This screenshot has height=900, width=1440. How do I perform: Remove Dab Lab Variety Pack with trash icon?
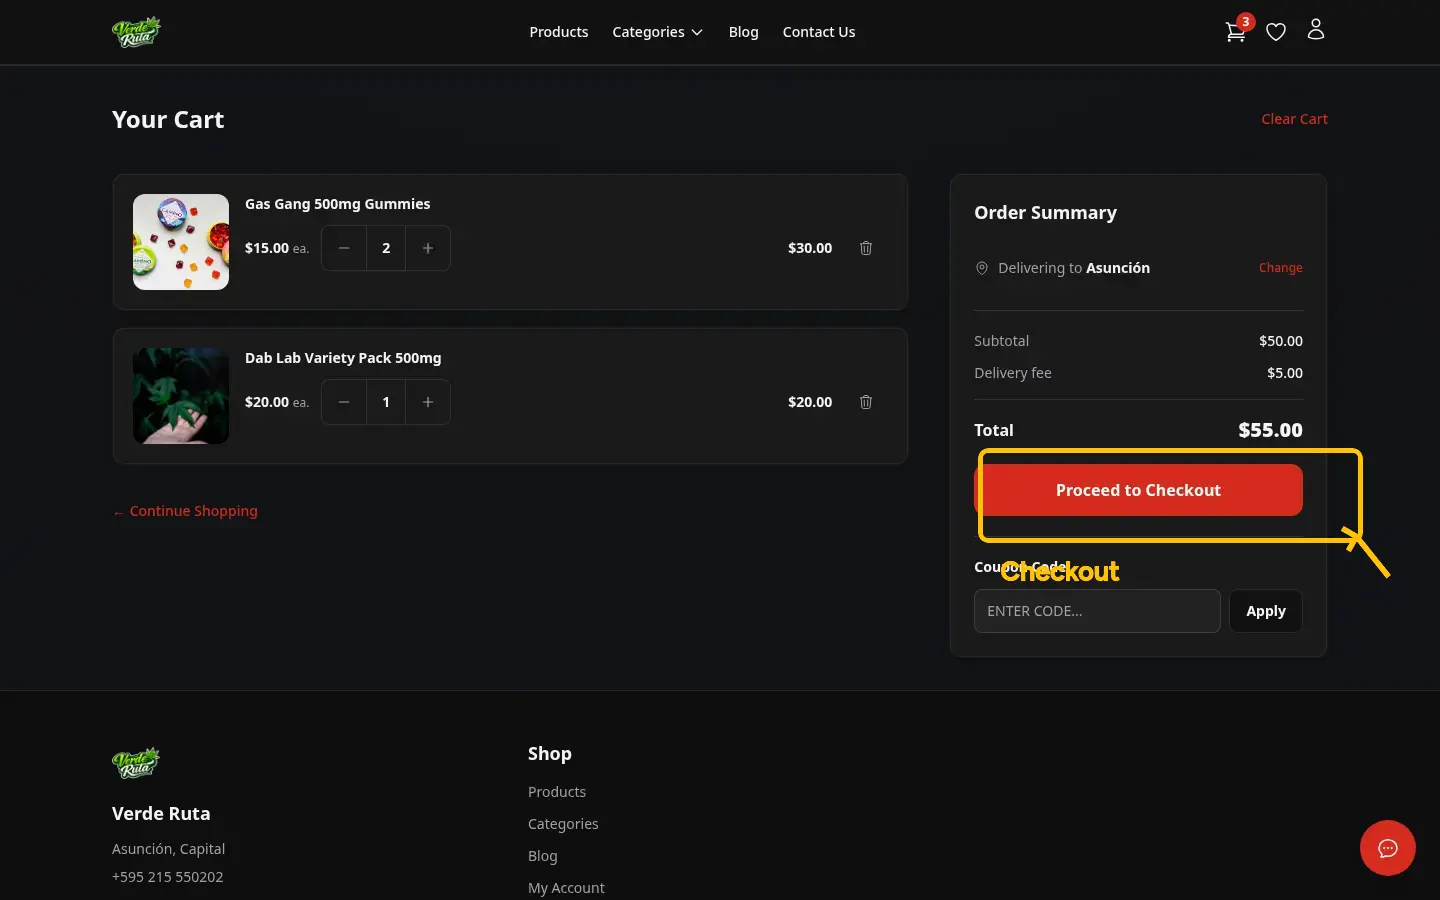click(866, 402)
